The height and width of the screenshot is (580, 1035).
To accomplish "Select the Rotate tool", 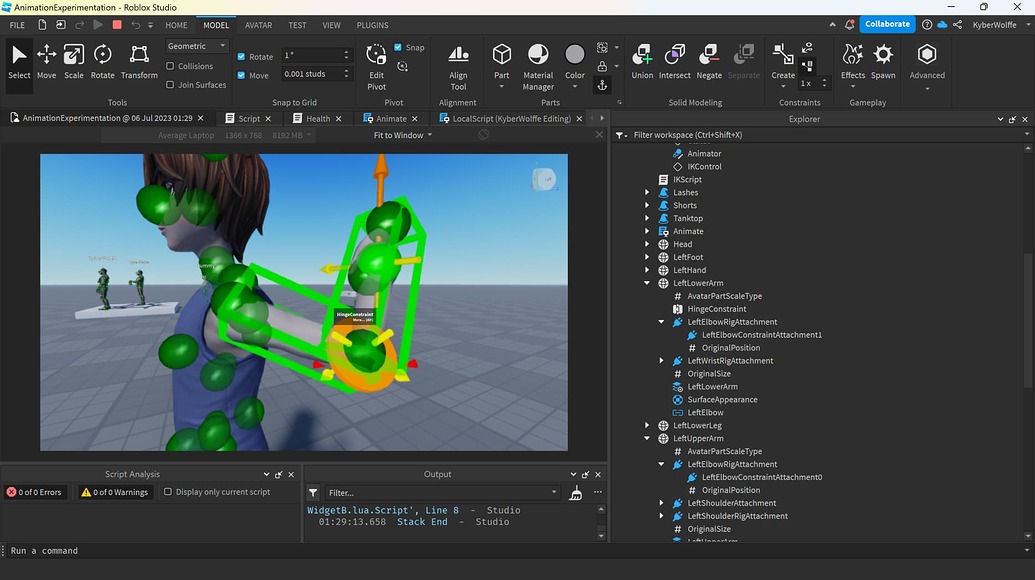I will click(101, 60).
